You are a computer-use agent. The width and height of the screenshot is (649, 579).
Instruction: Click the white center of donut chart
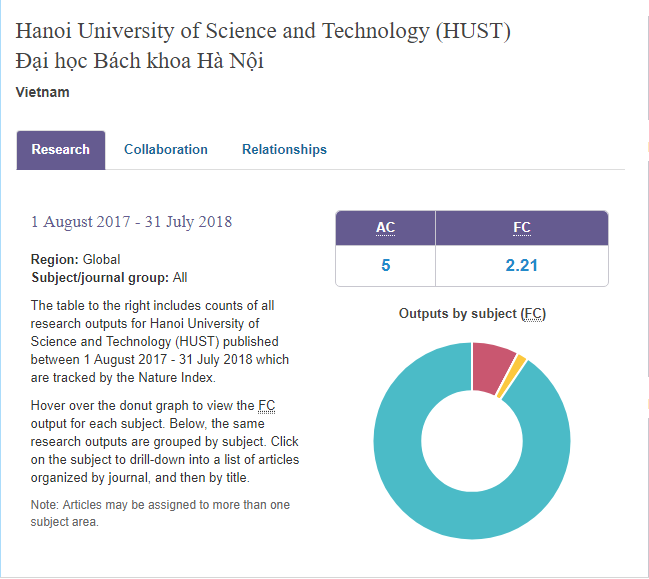coord(471,441)
